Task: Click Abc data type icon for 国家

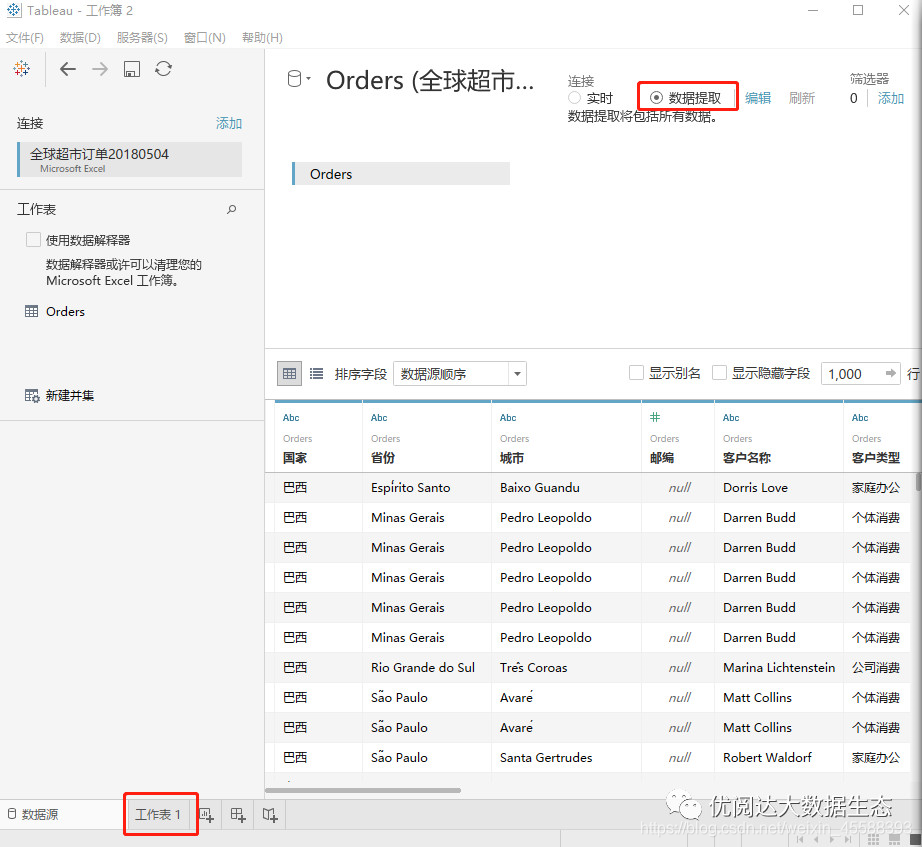Action: coord(291,418)
